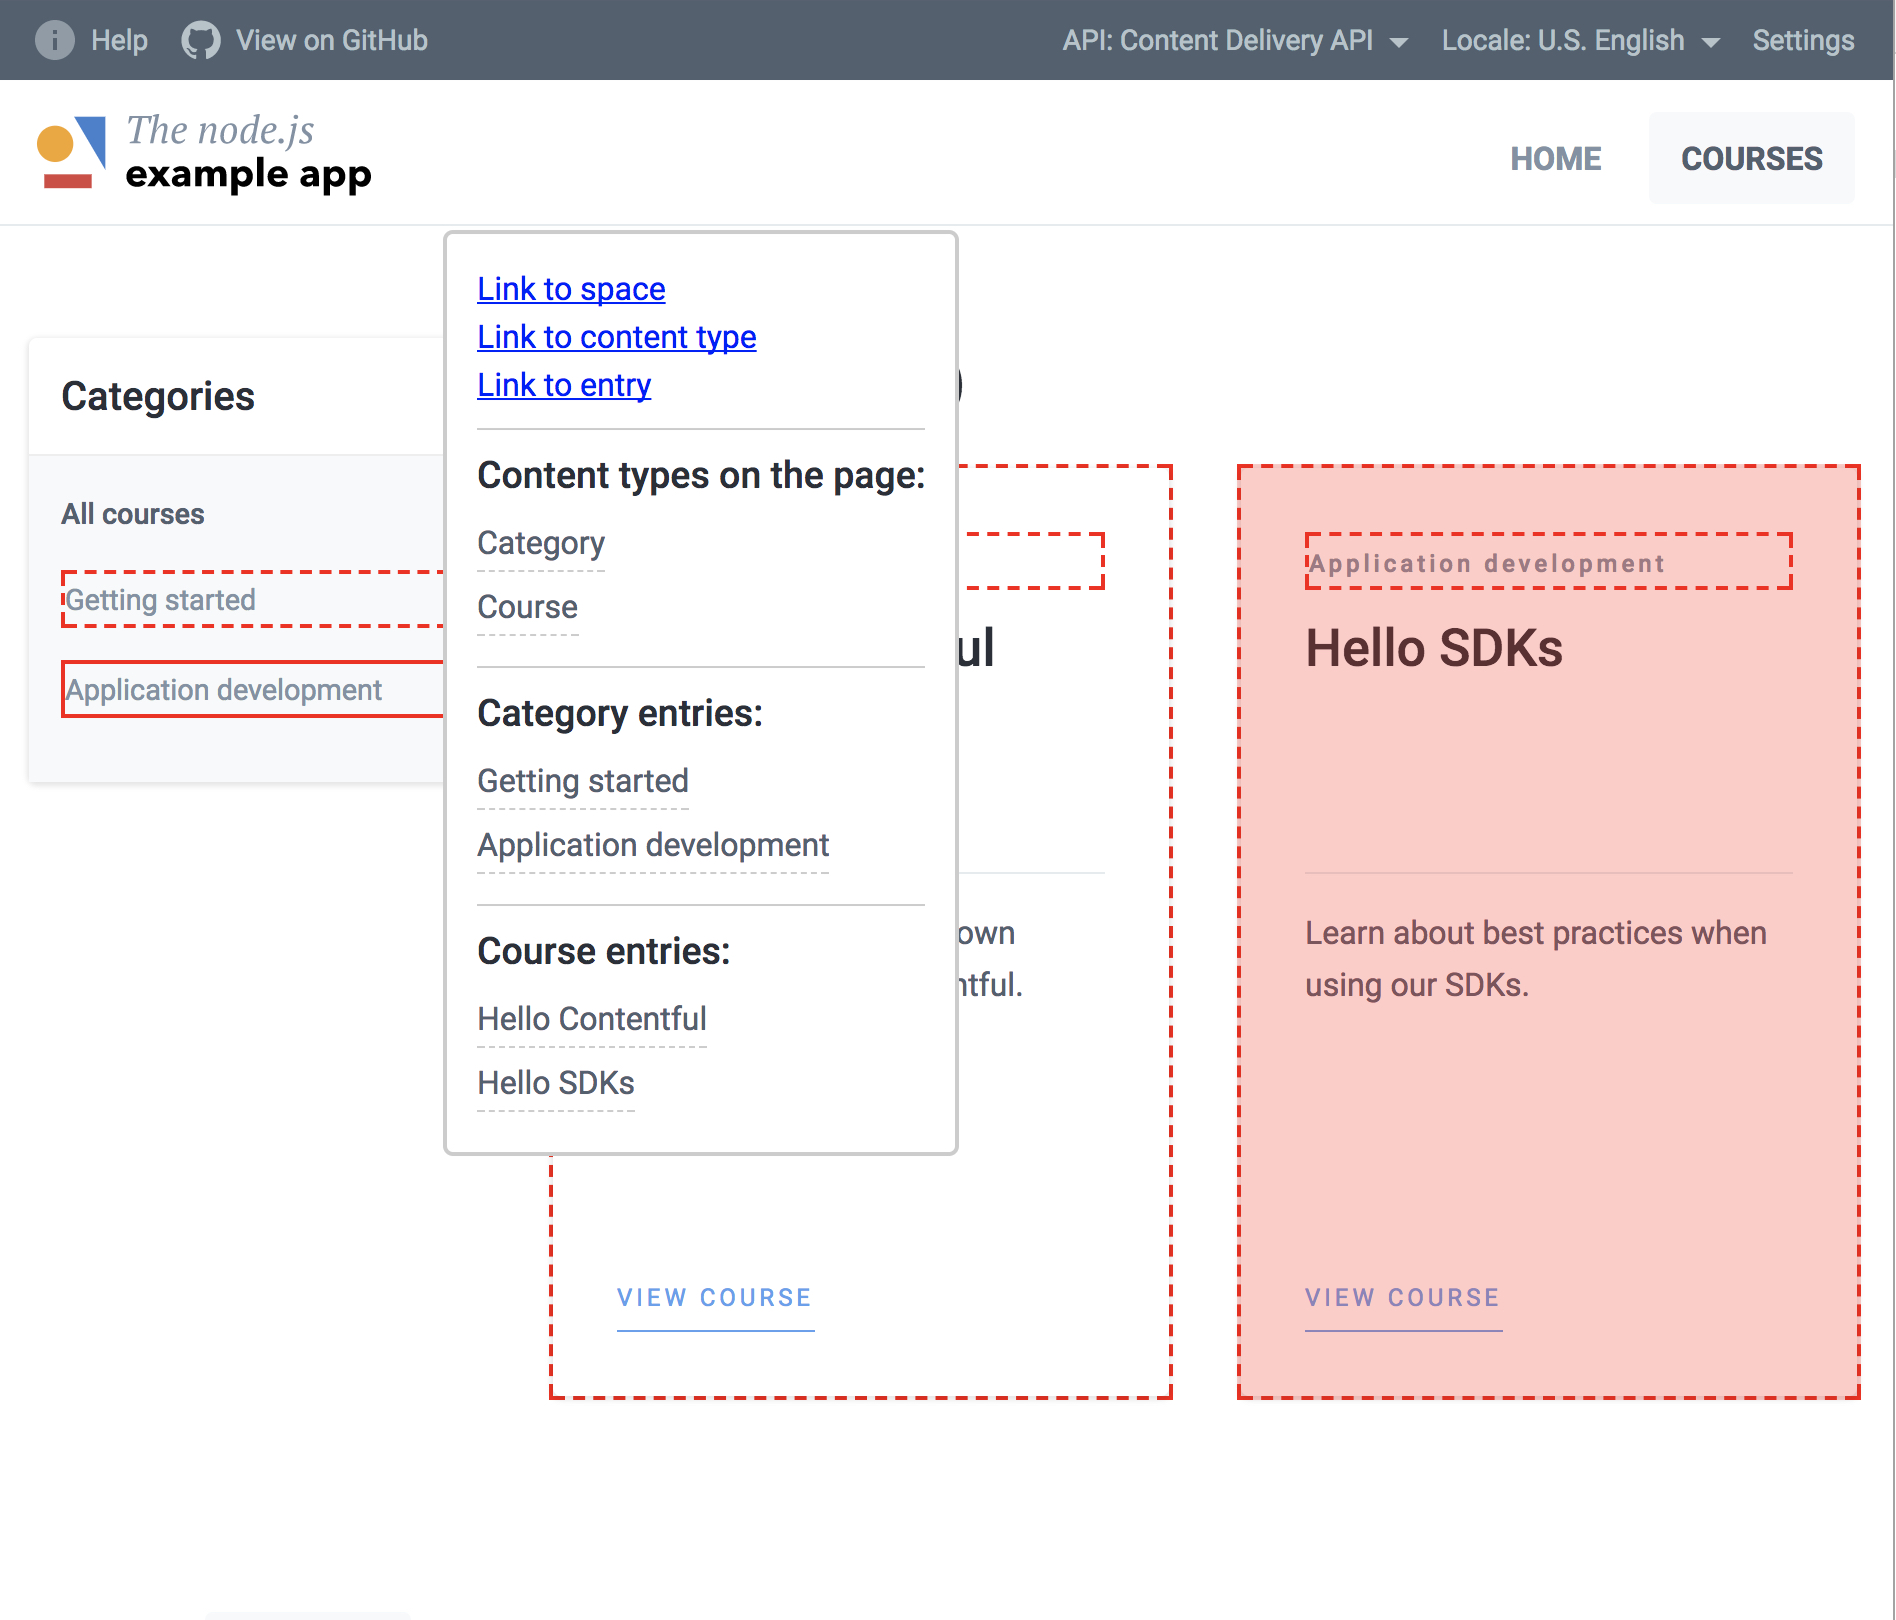Select Course content type in popup
Image resolution: width=1896 pixels, height=1620 pixels.
click(527, 607)
